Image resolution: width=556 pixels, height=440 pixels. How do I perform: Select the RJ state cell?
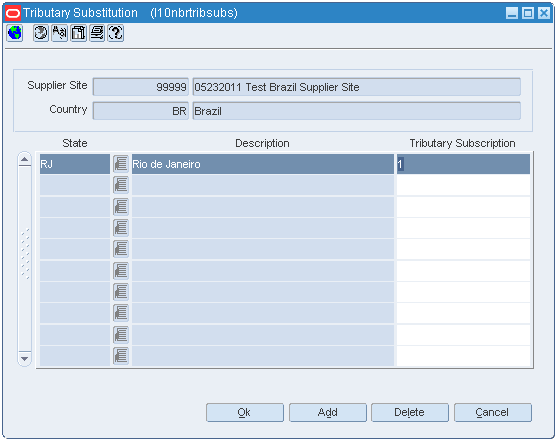75,164
